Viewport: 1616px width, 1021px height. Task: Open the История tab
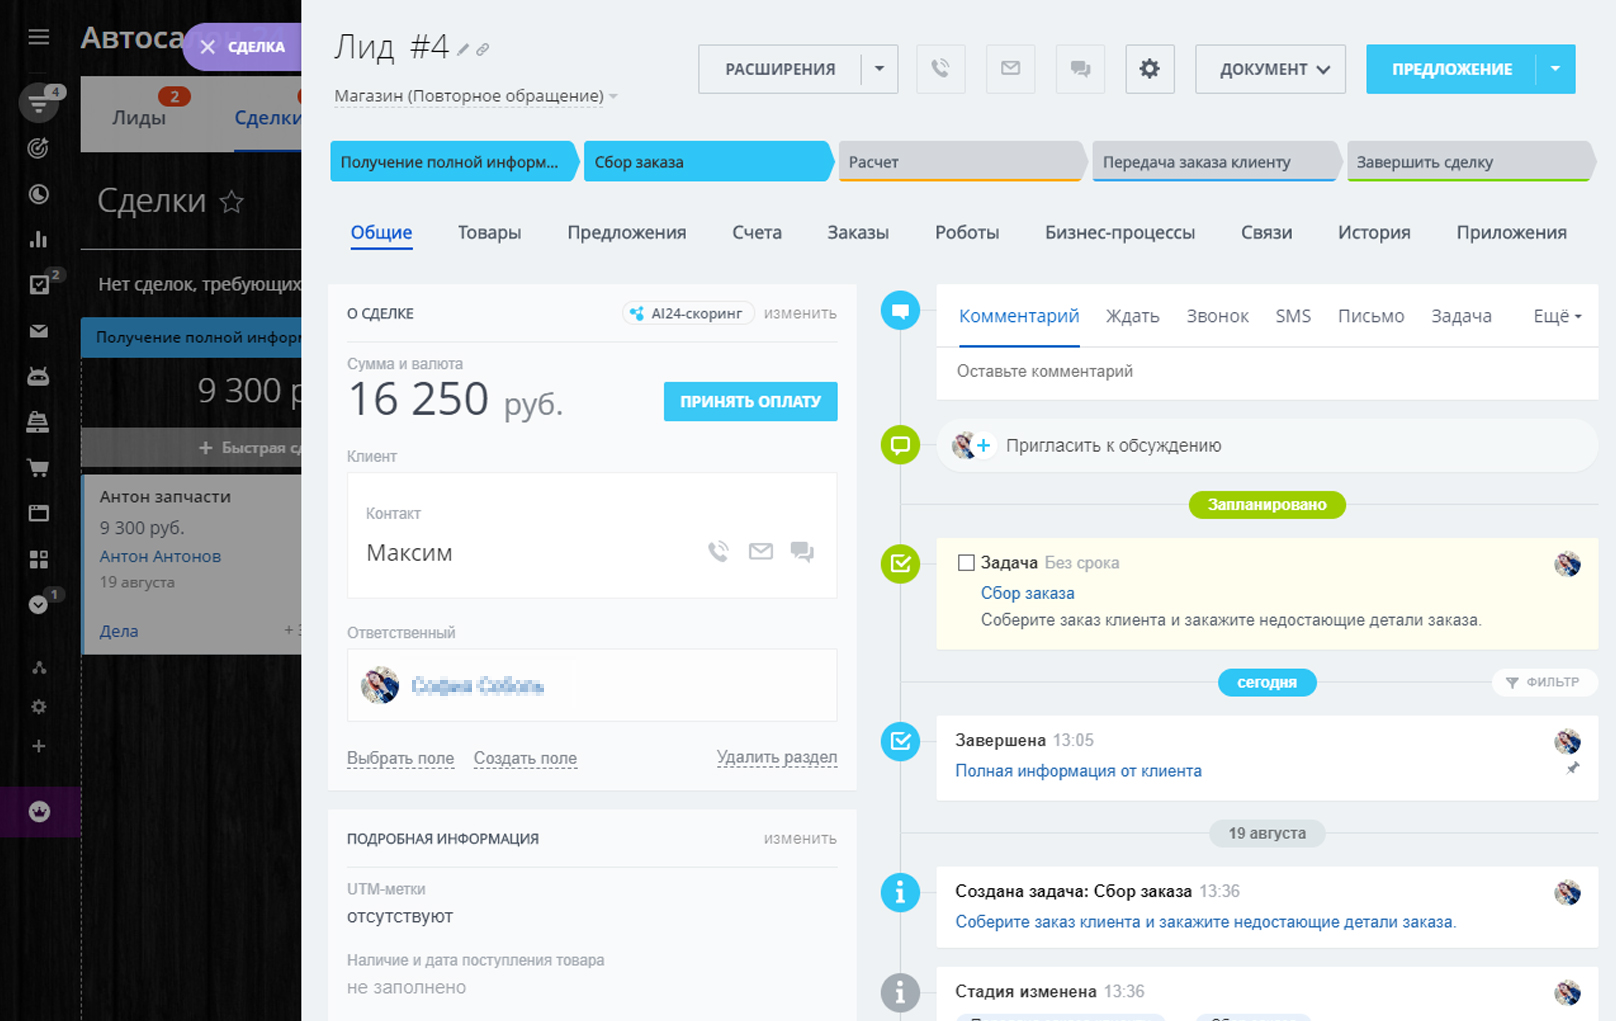(x=1373, y=232)
